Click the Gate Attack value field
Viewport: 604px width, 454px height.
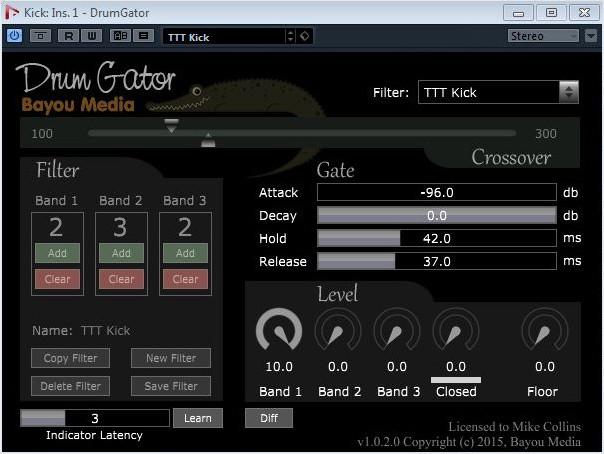[436, 193]
